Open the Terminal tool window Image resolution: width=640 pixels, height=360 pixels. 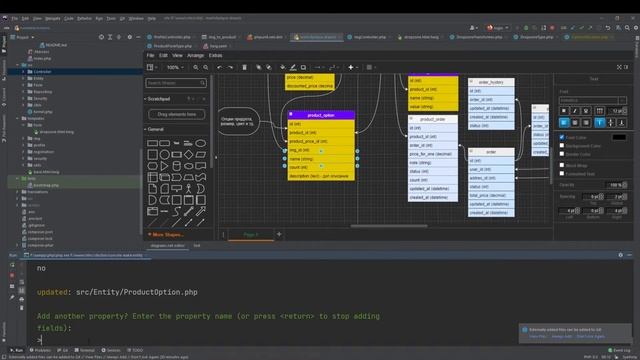[85, 350]
